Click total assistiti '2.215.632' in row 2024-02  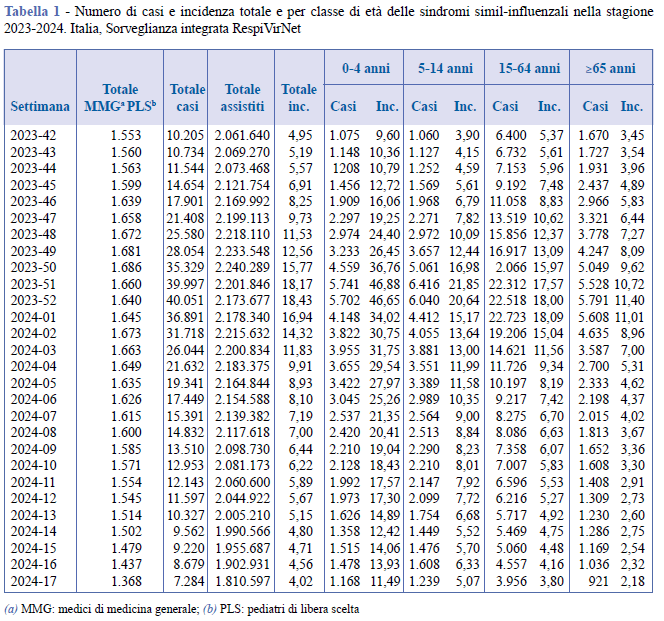[x=242, y=333]
